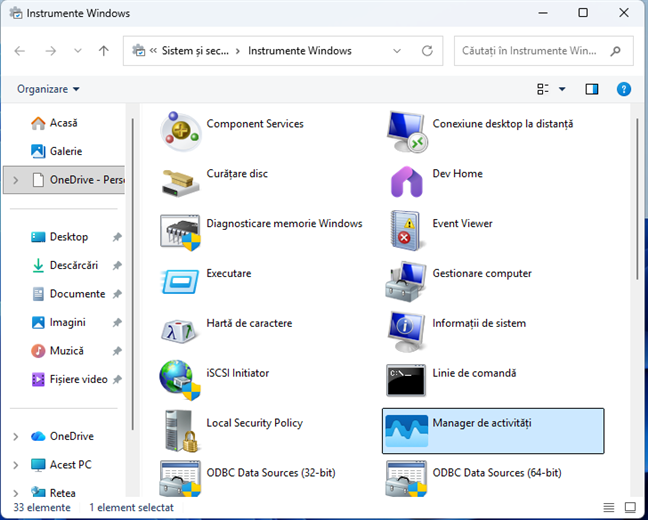Expand the OneDrive - Personal tree node

[x=16, y=180]
